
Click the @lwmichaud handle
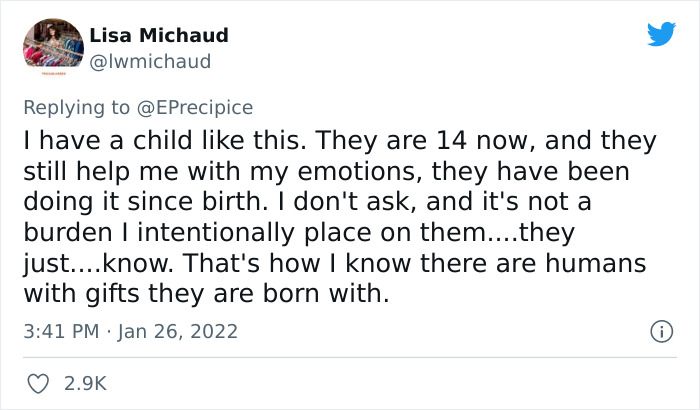coord(150,61)
